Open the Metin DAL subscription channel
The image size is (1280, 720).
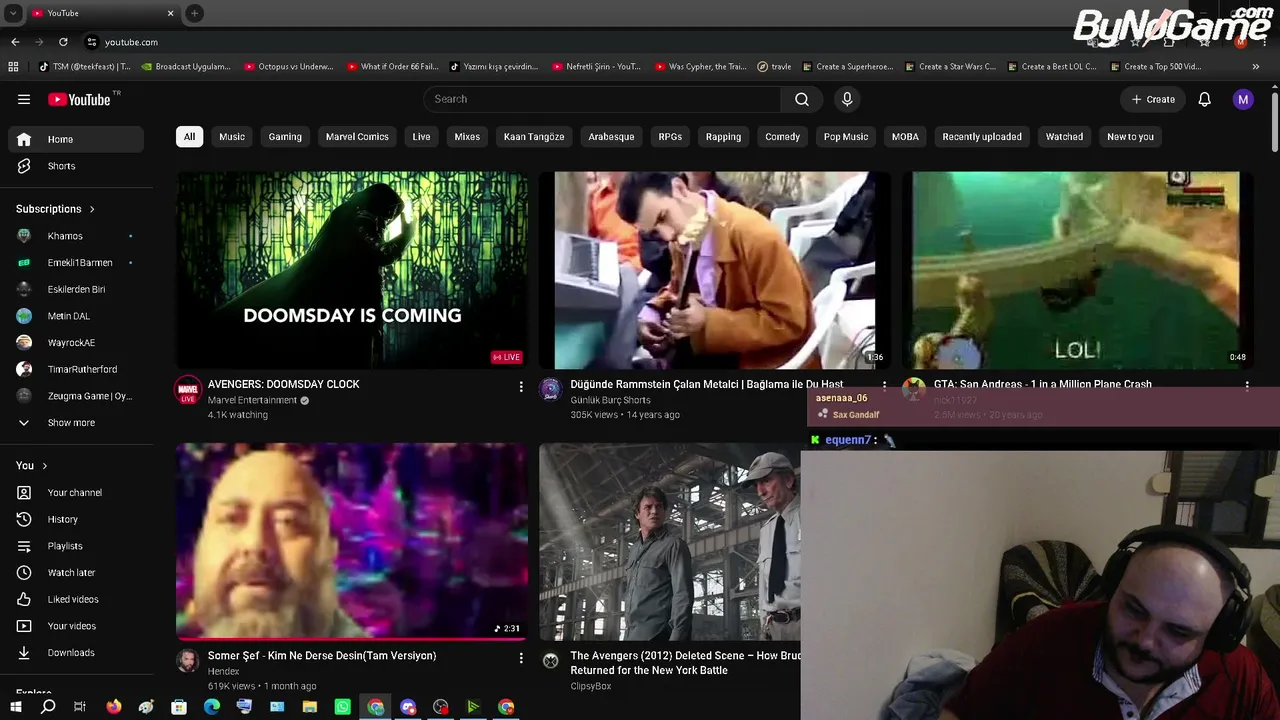(76, 316)
